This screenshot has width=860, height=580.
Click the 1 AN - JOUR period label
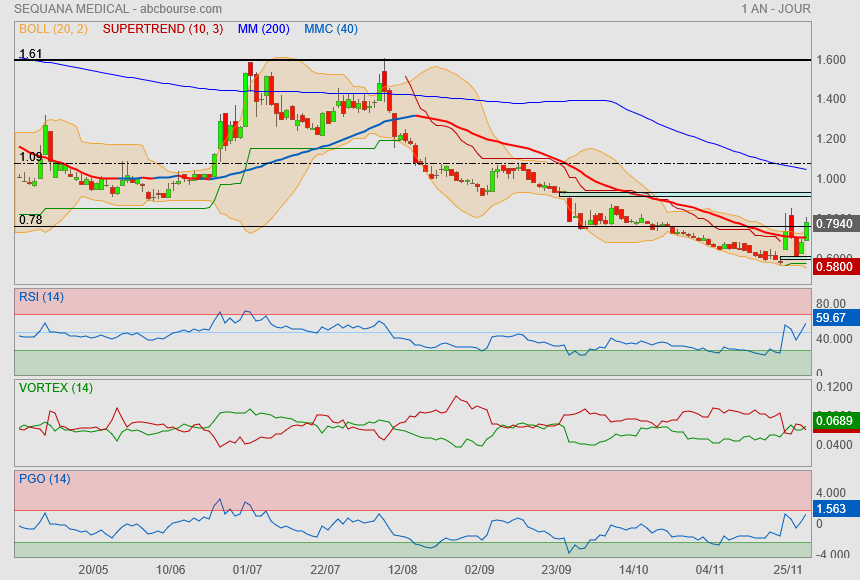coord(775,9)
